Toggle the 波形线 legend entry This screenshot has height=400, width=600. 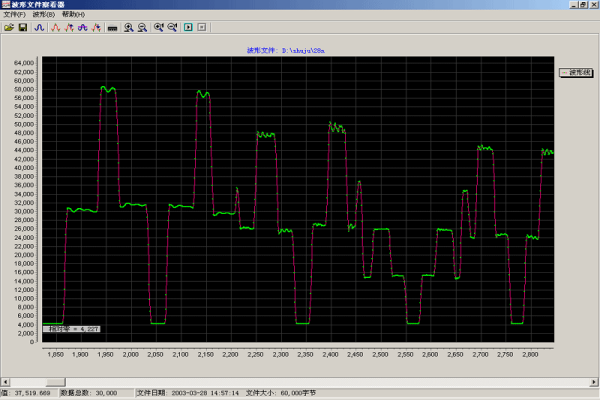575,72
